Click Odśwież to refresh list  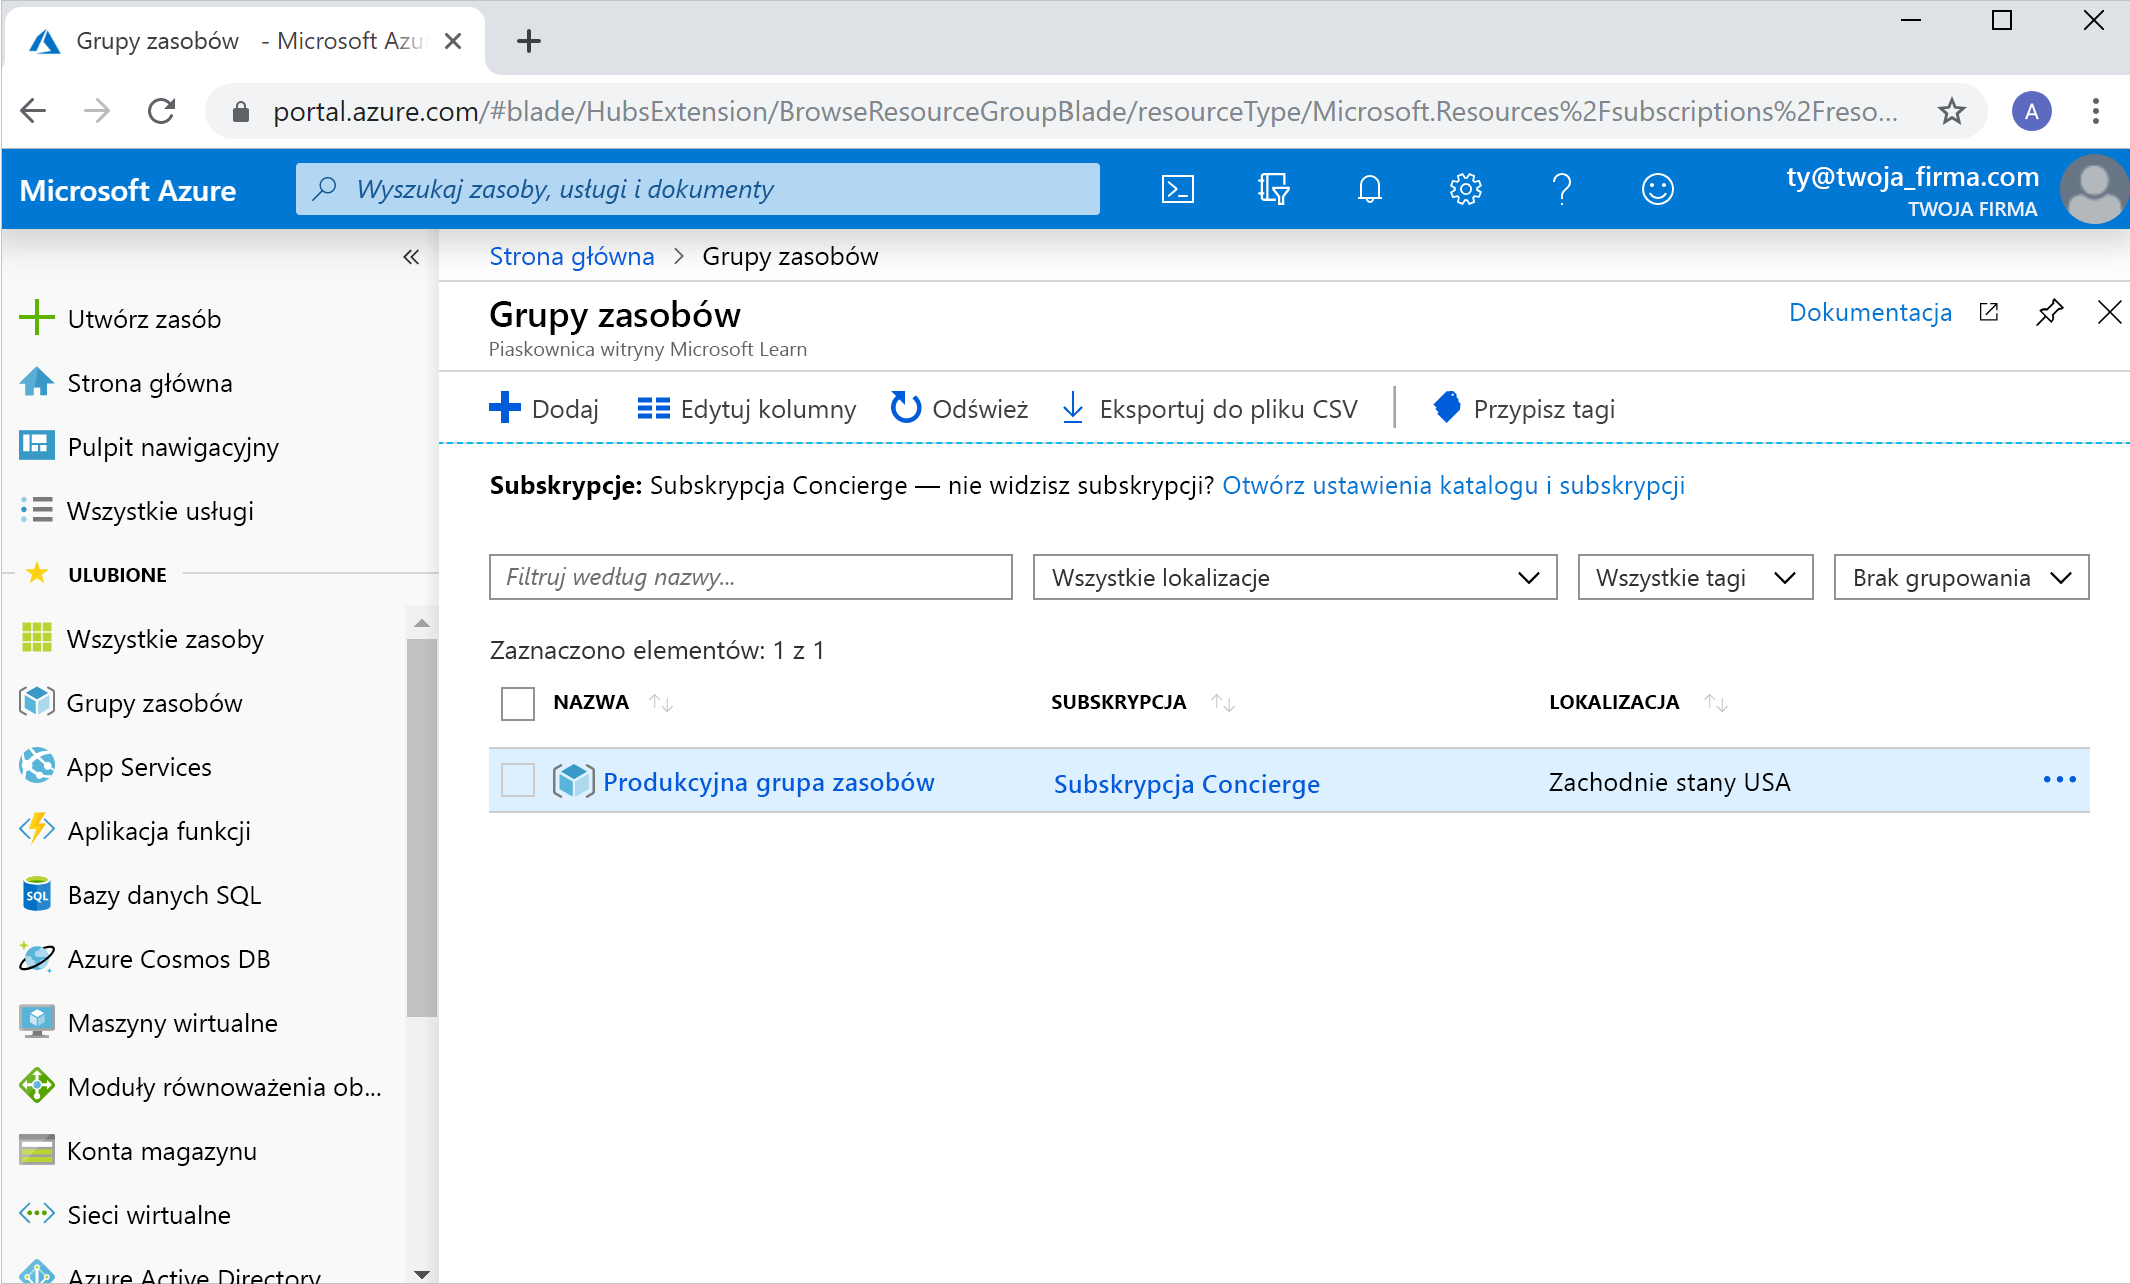point(959,409)
